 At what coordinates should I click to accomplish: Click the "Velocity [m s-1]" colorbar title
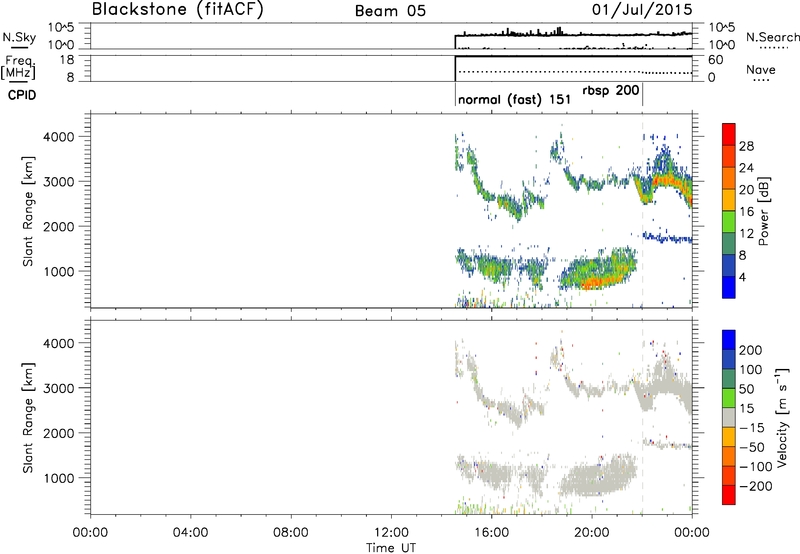point(783,417)
